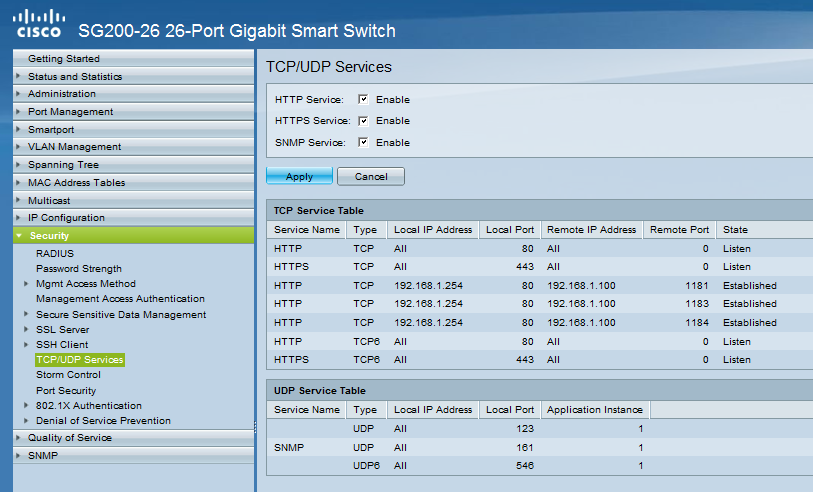This screenshot has width=813, height=492.
Task: Open the VLAN Management menu
Action: click(133, 147)
